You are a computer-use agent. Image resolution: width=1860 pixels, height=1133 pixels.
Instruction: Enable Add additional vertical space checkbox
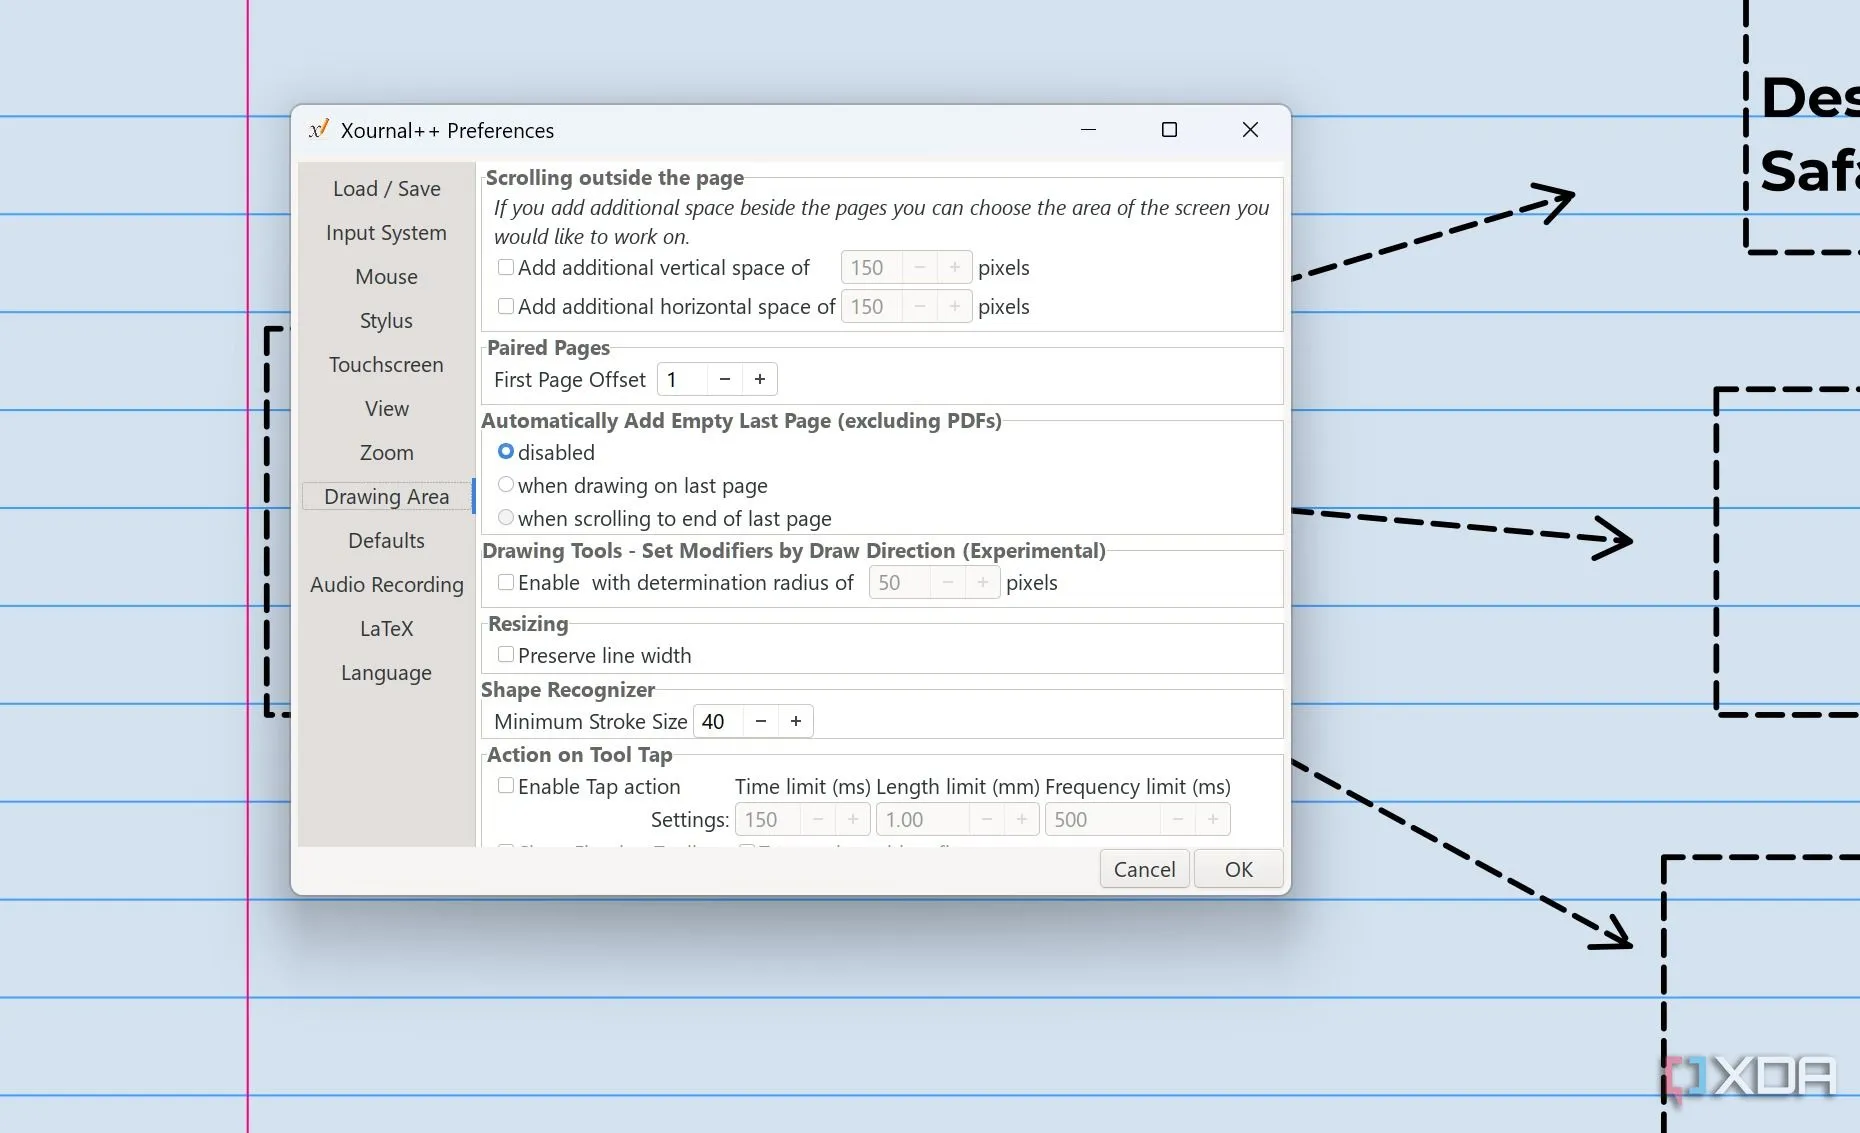(506, 268)
